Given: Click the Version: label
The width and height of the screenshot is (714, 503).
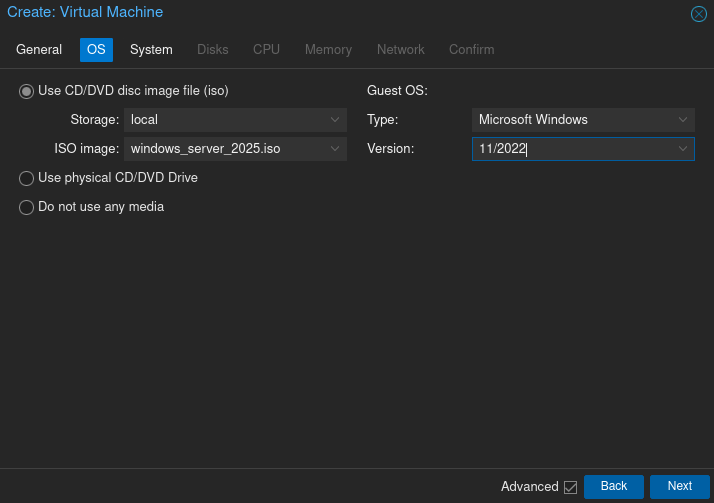Looking at the screenshot, I should [390, 149].
